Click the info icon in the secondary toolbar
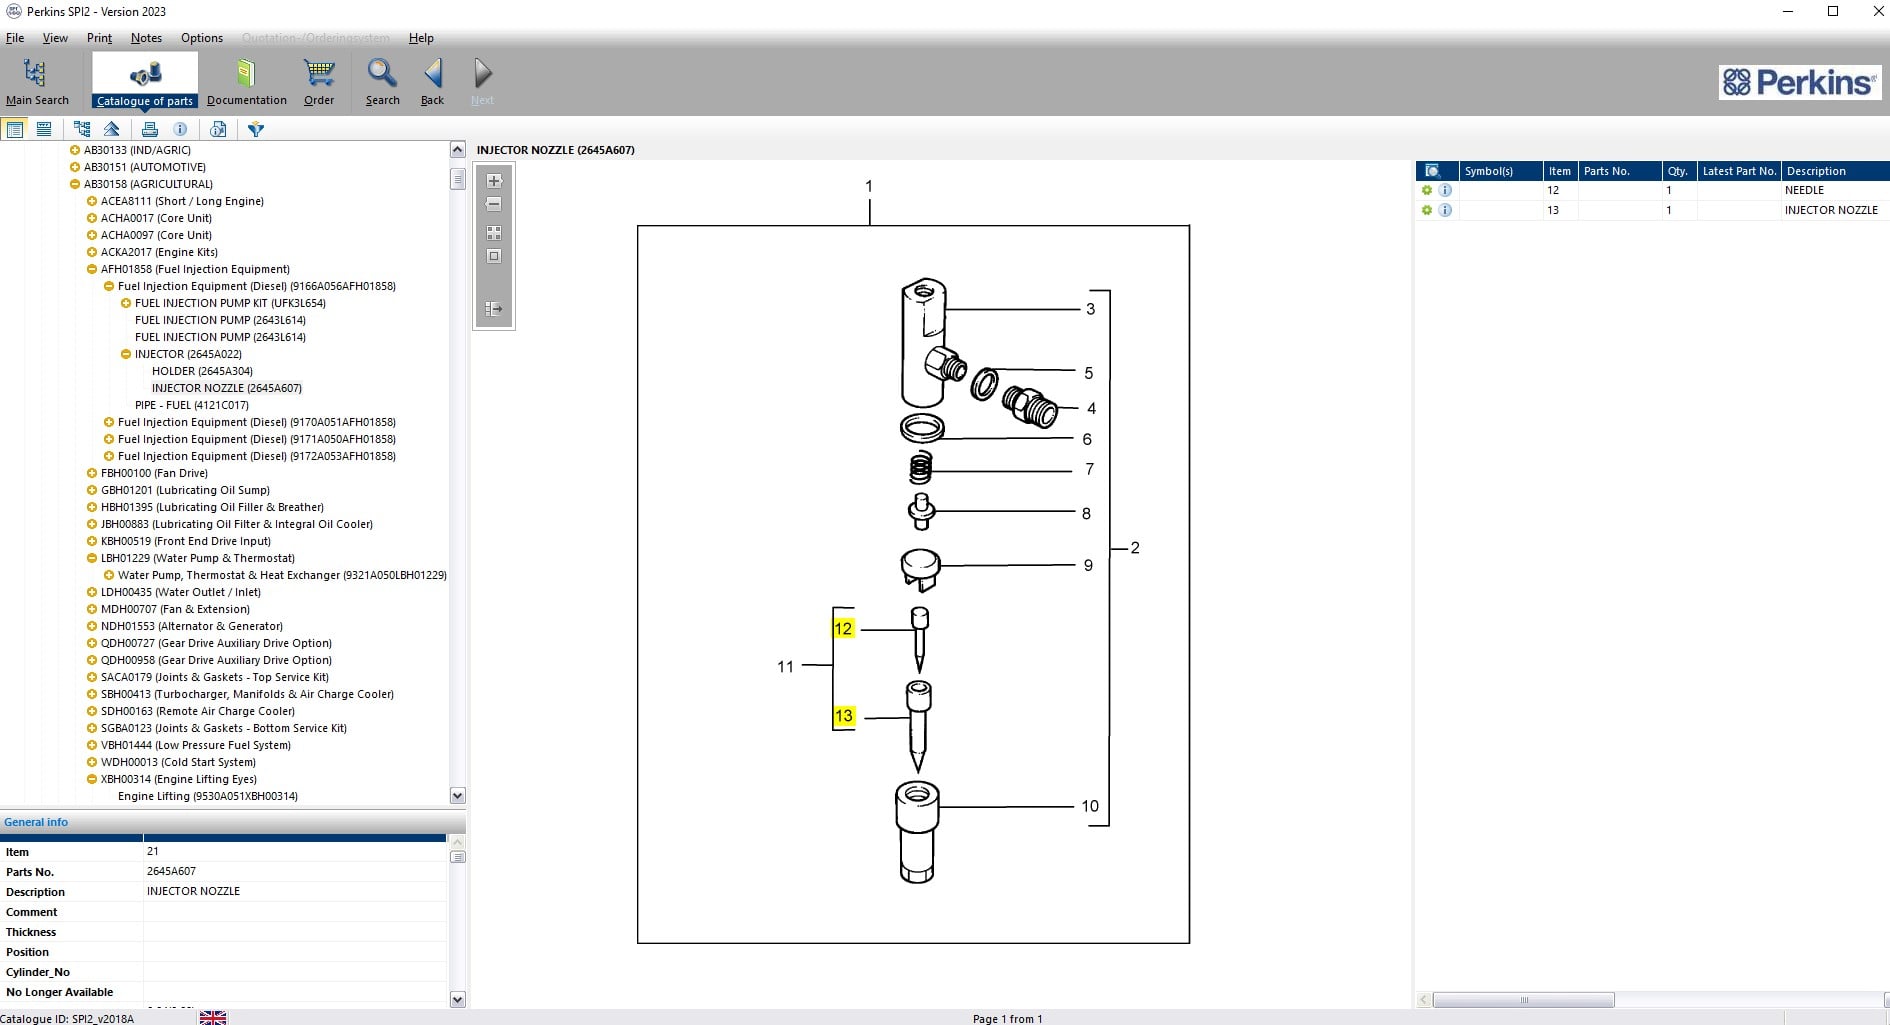 pyautogui.click(x=180, y=129)
